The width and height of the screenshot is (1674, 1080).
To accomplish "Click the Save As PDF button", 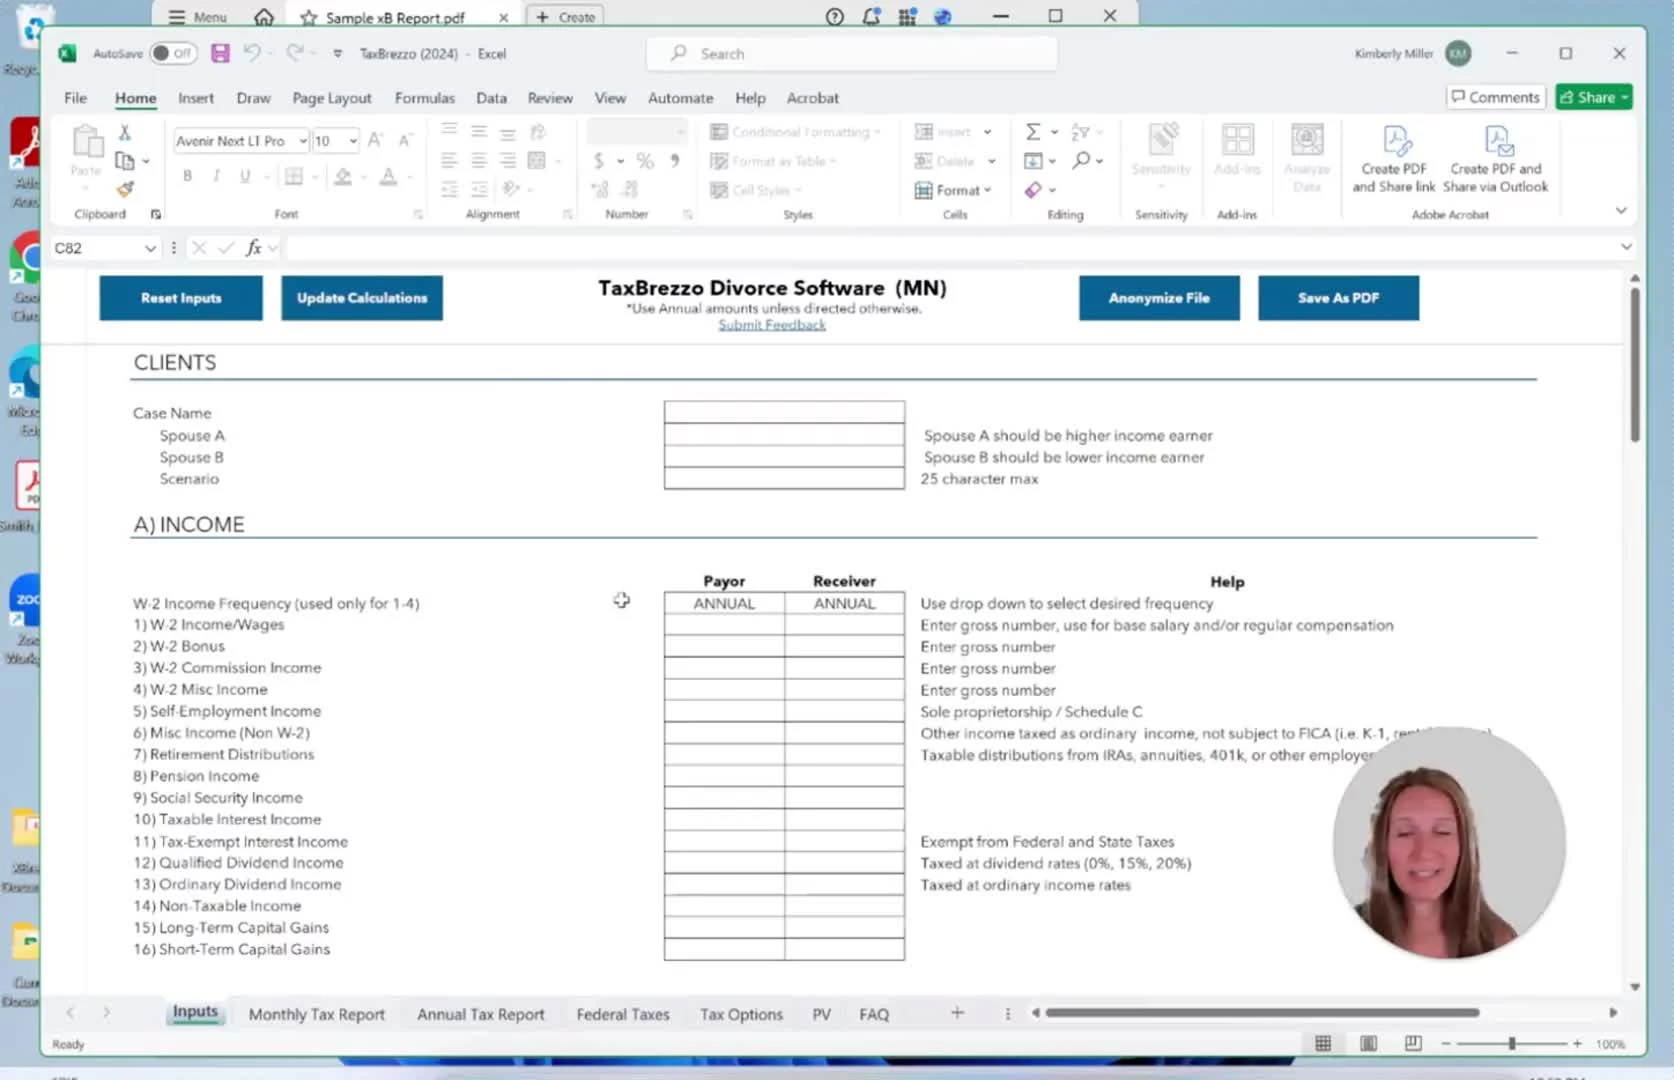I will (x=1338, y=298).
